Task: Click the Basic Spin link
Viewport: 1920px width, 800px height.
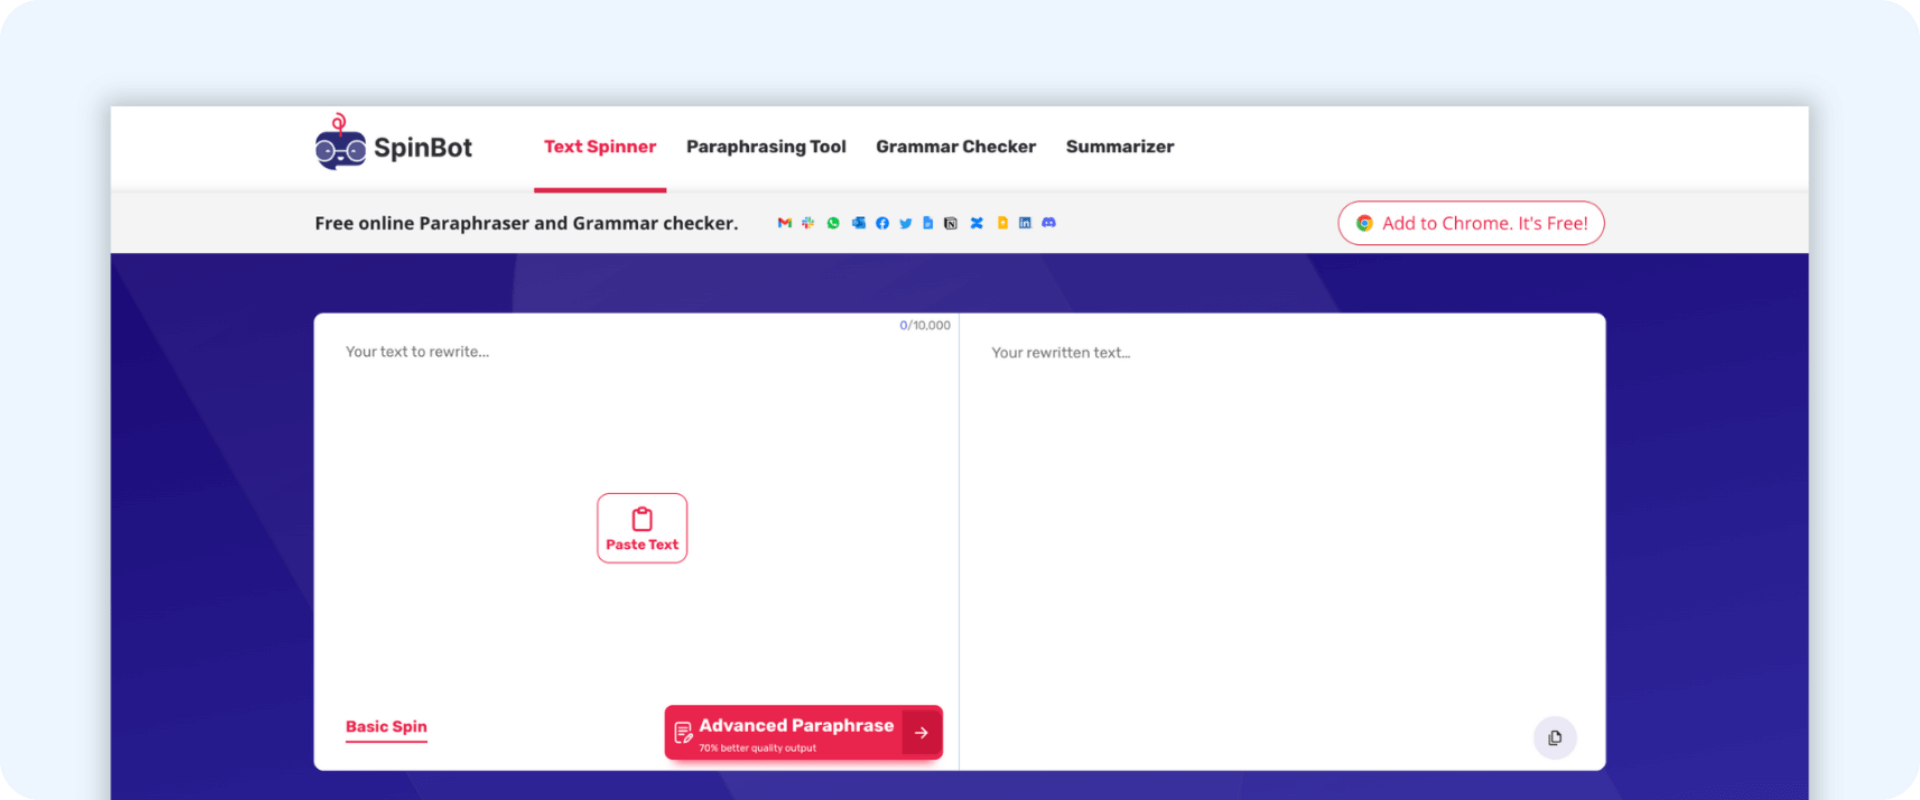Action: 386,727
